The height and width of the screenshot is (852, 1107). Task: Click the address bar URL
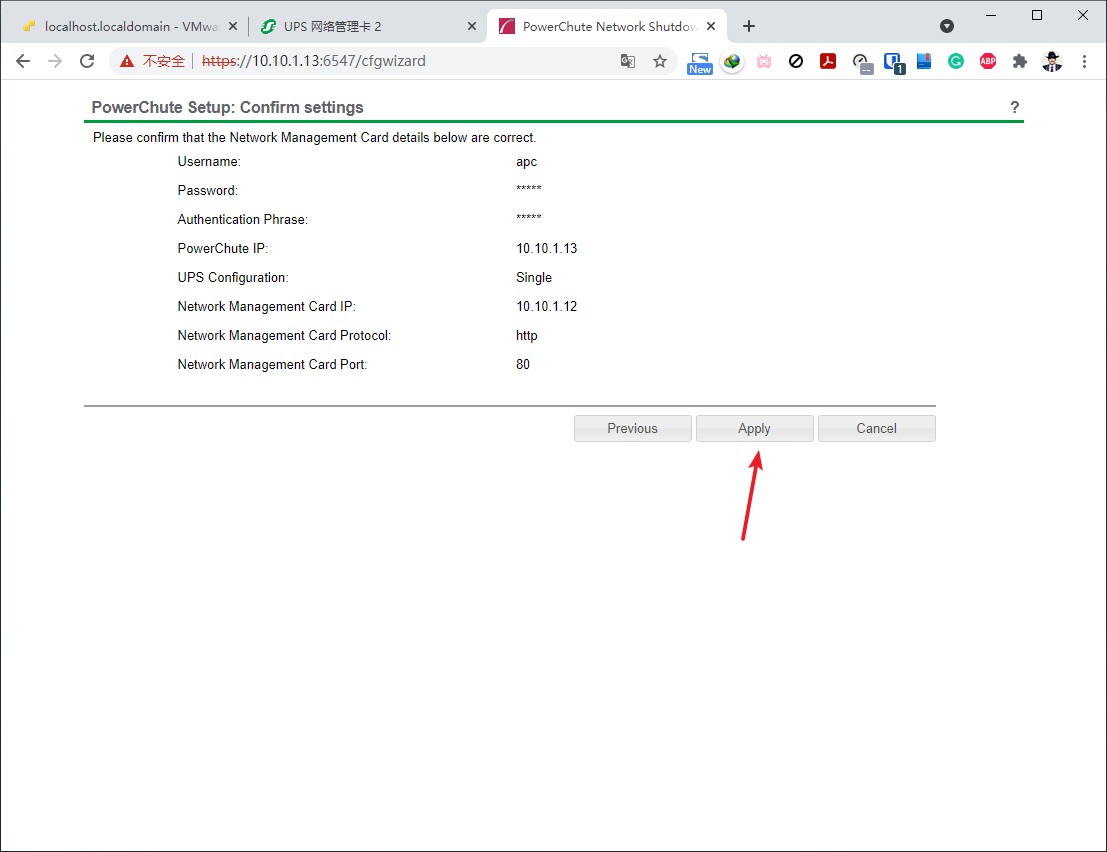[x=400, y=61]
